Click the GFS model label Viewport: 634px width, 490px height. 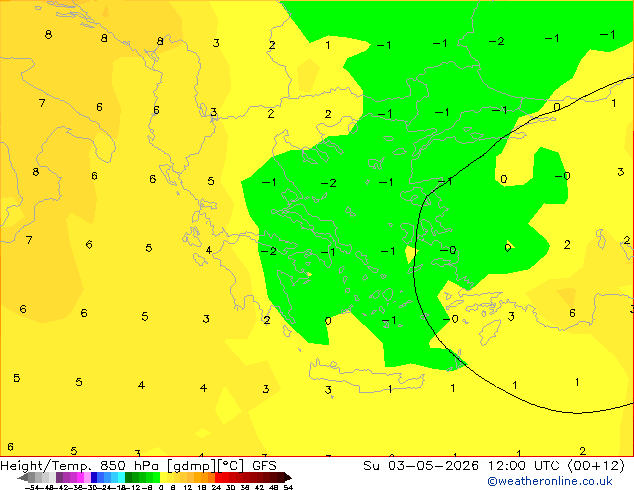pyautogui.click(x=264, y=466)
